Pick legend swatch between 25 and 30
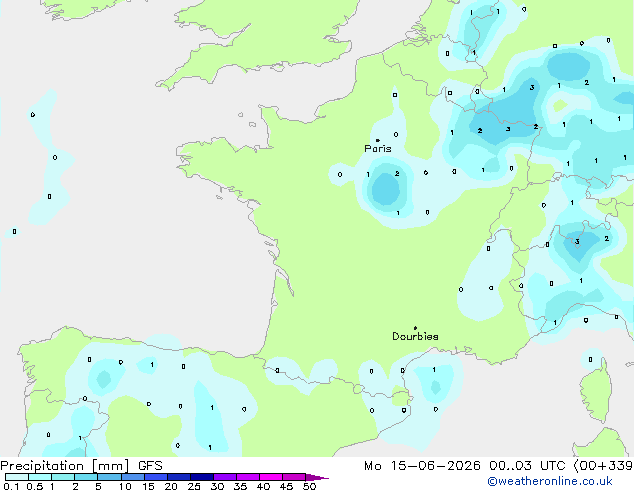Screen dimensions: 634x490 (202, 477)
